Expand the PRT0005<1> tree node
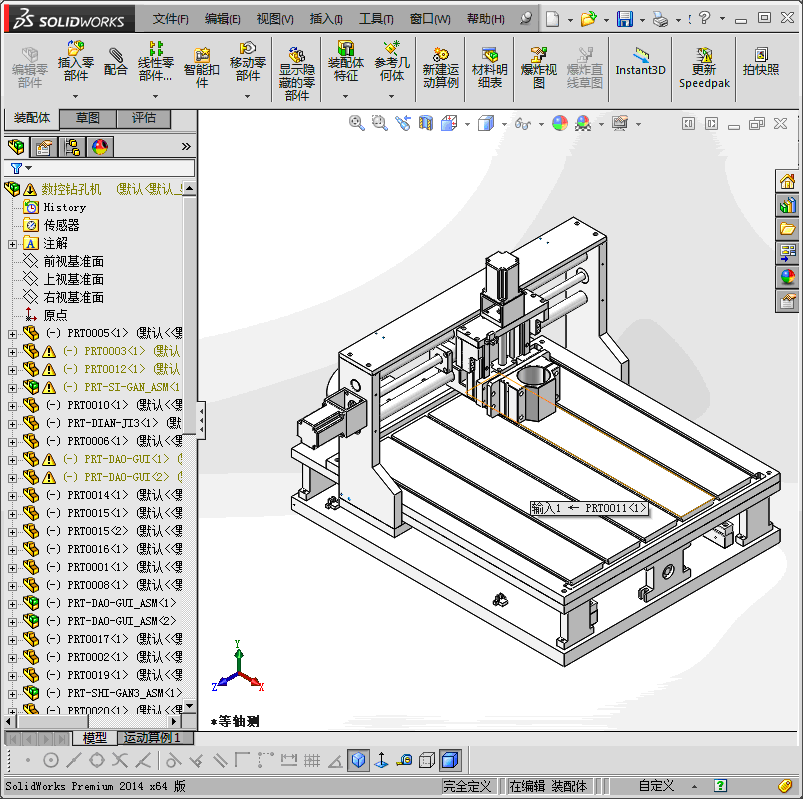 (x=12, y=333)
